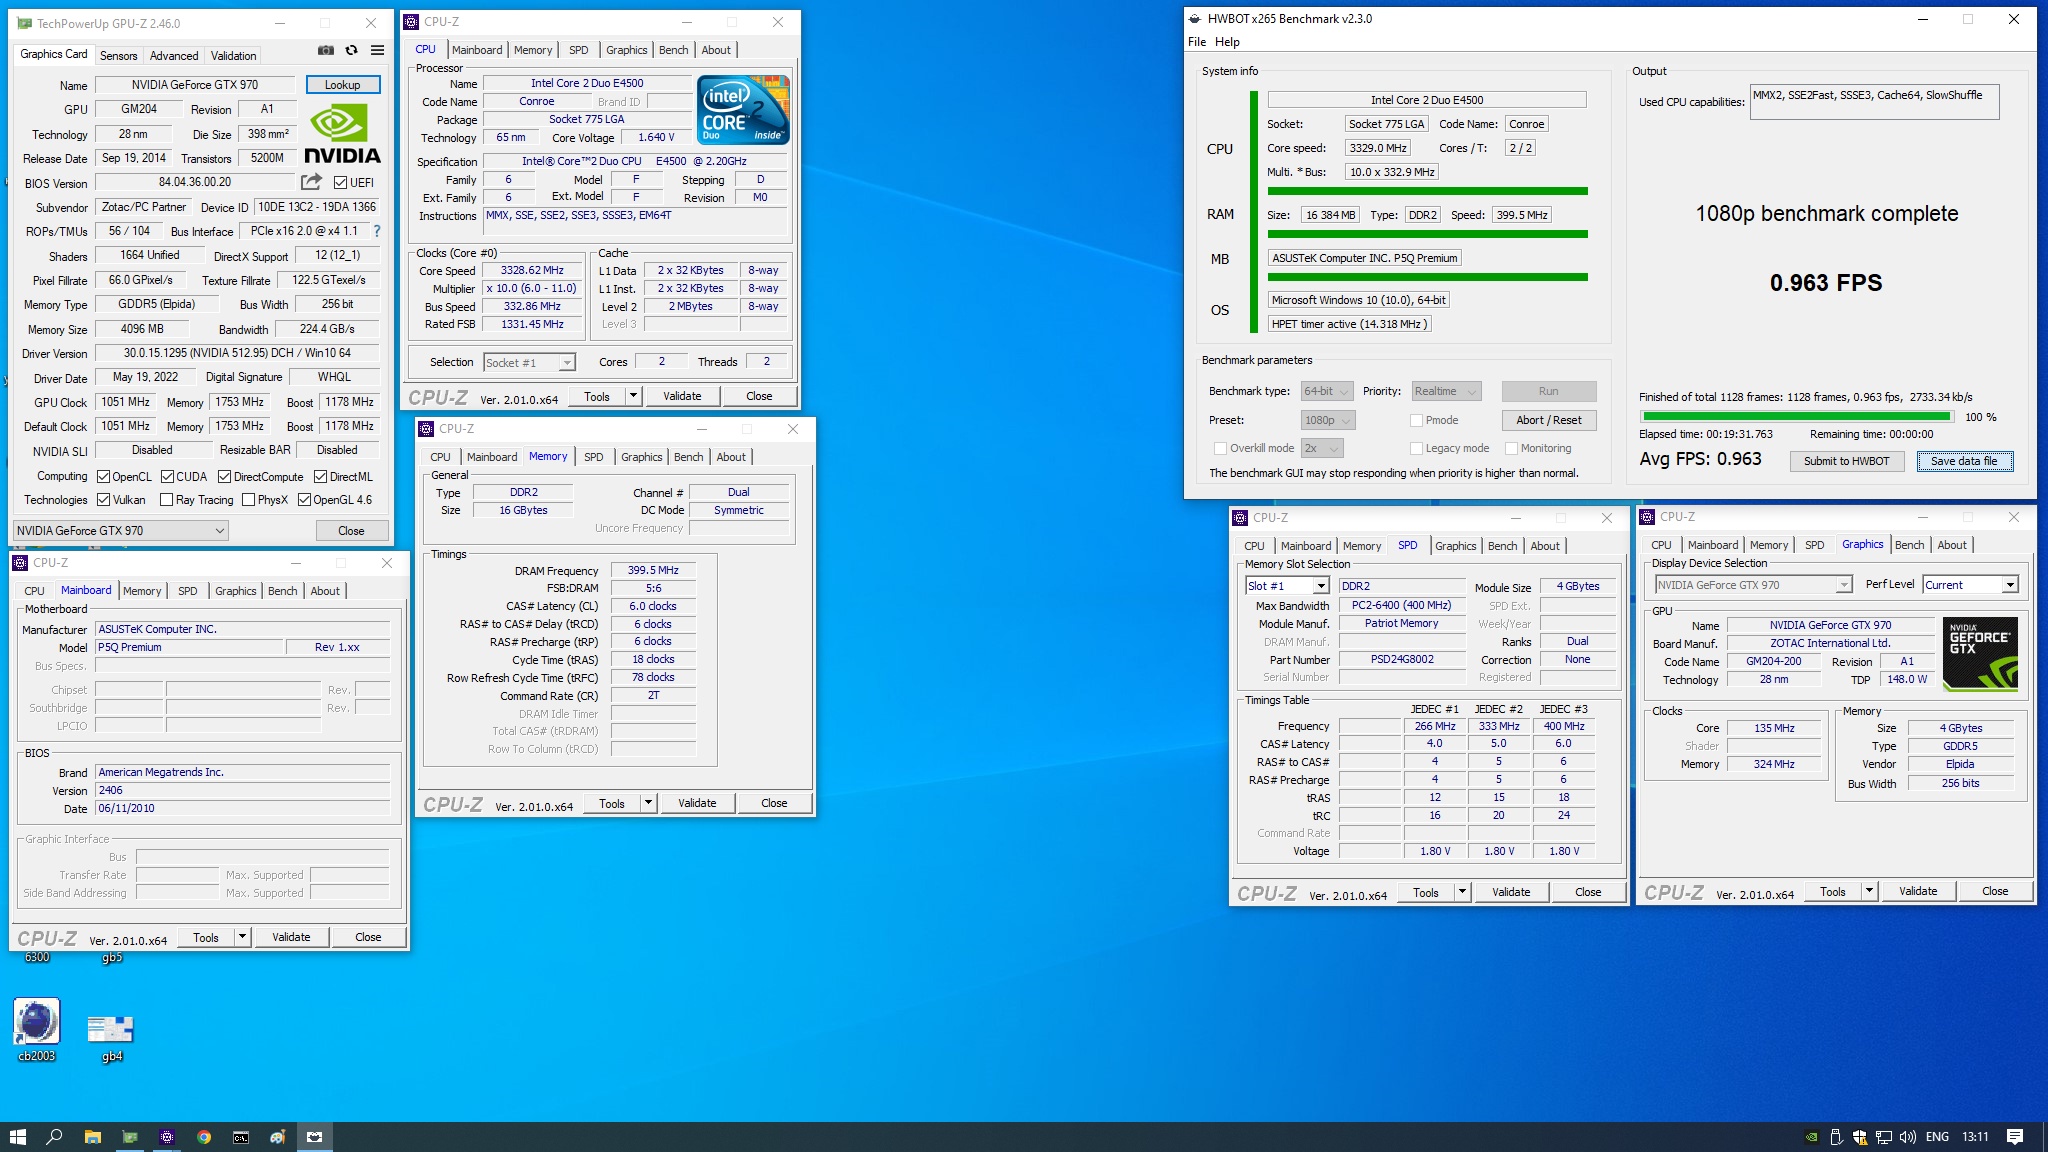Click the Bus Interface question mark icon

[x=377, y=231]
